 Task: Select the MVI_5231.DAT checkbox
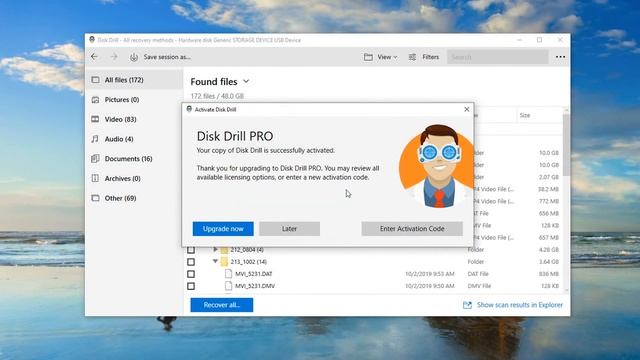191,274
